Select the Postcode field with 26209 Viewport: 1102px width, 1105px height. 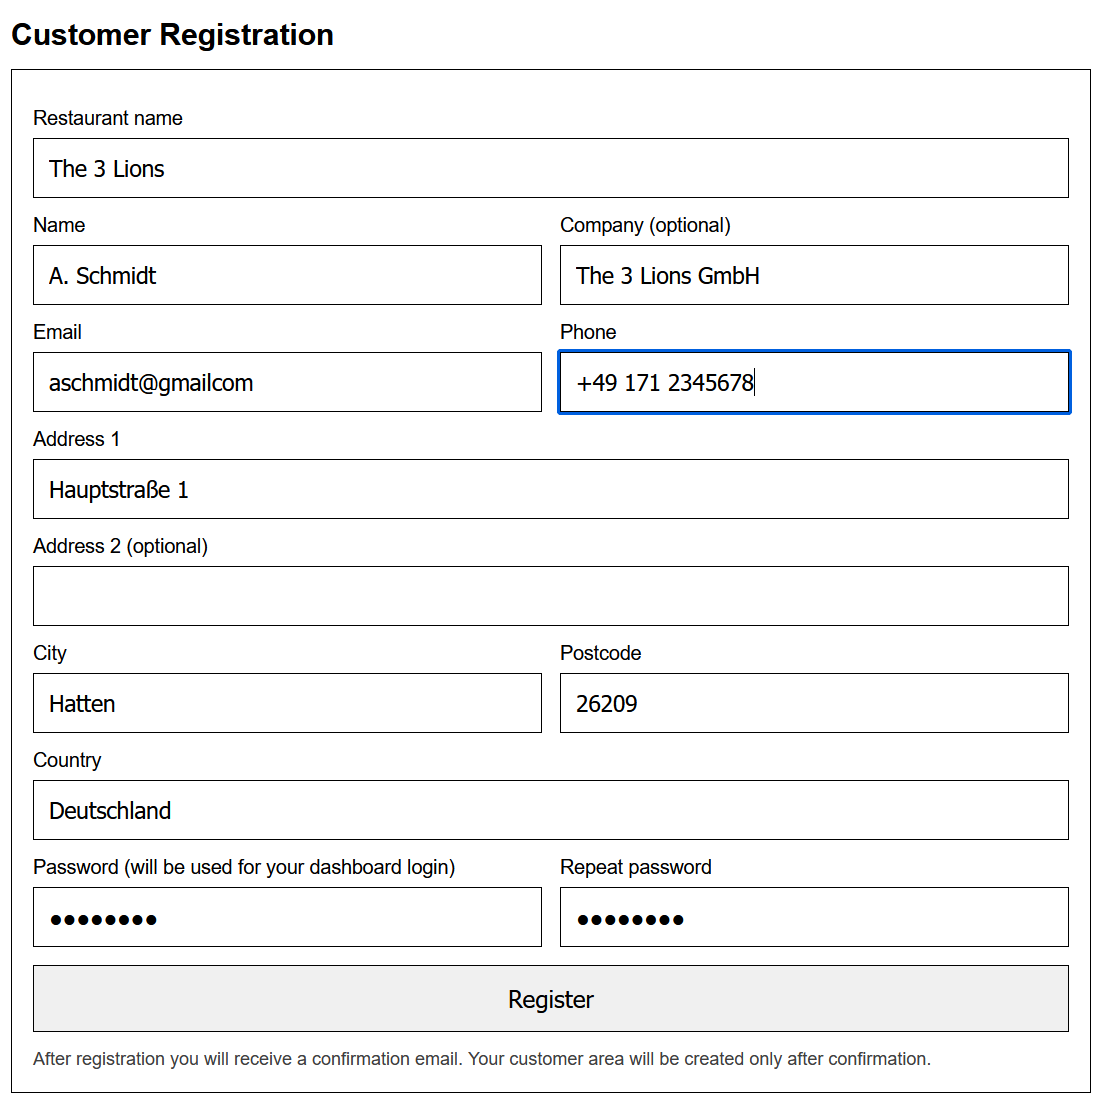[x=813, y=703]
